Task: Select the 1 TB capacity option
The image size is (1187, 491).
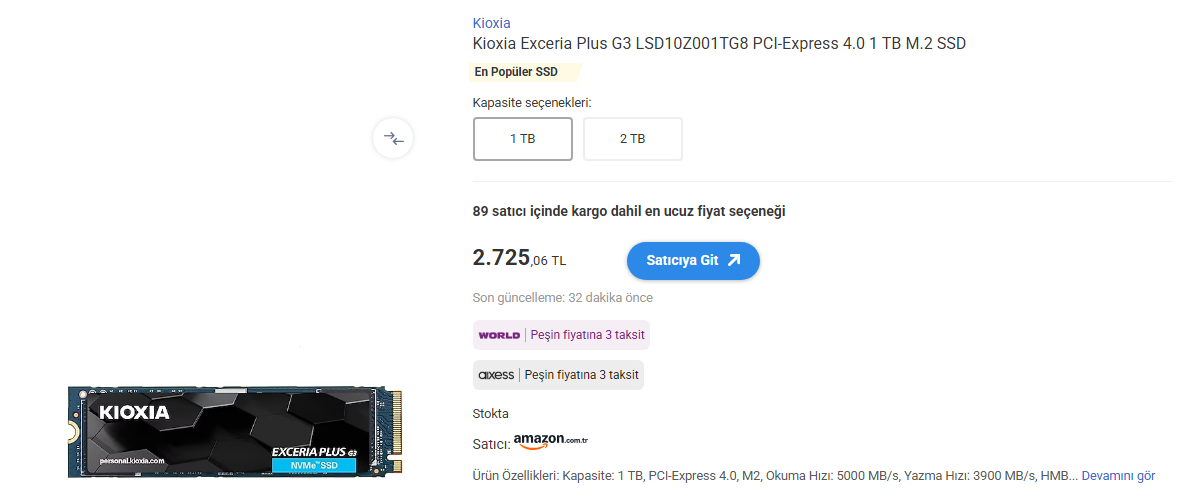Action: [522, 138]
